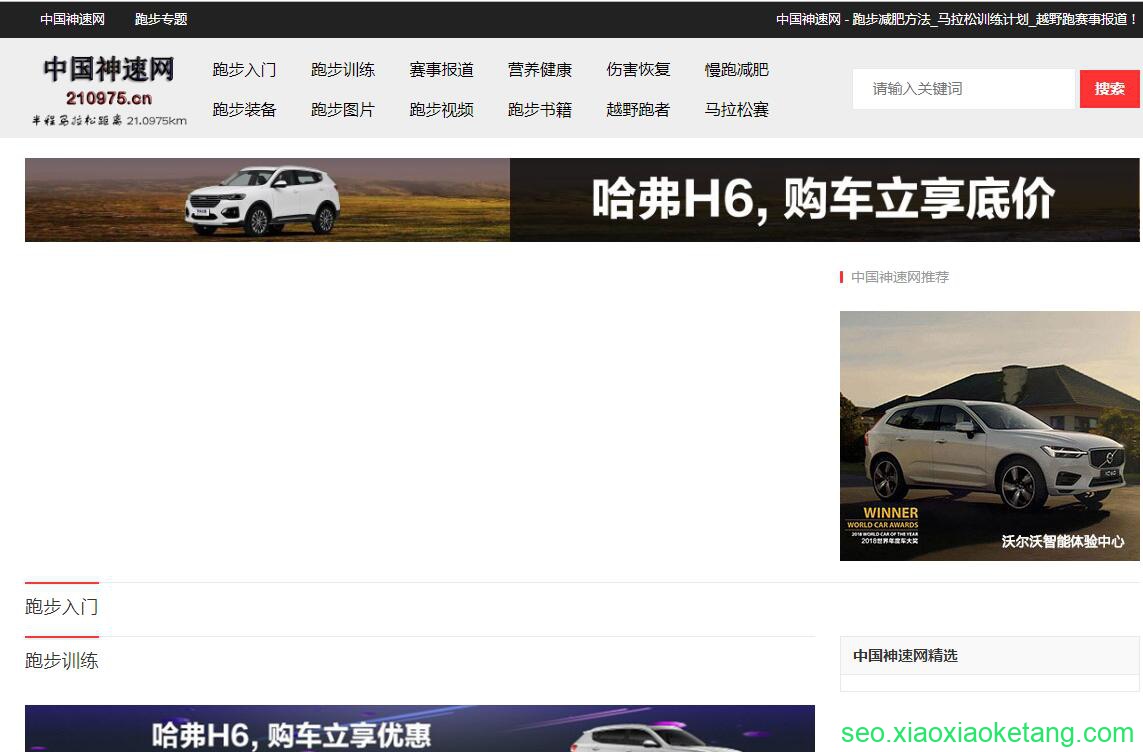Click the site tagline text in top bar
The width and height of the screenshot is (1143, 752).
click(956, 20)
